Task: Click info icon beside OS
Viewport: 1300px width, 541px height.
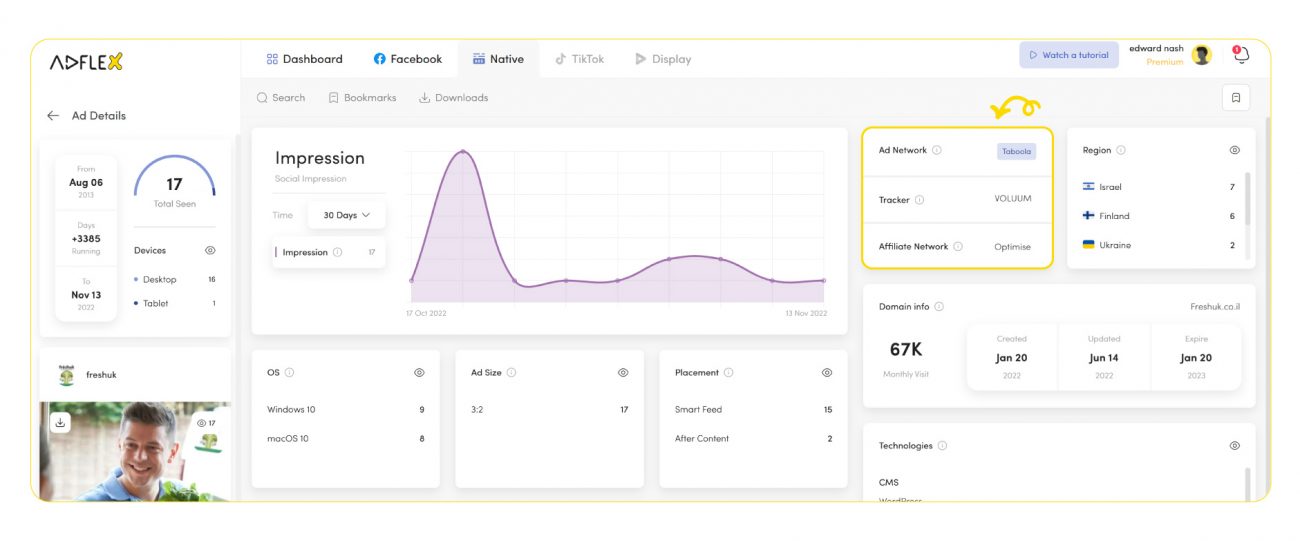Action: 289,373
